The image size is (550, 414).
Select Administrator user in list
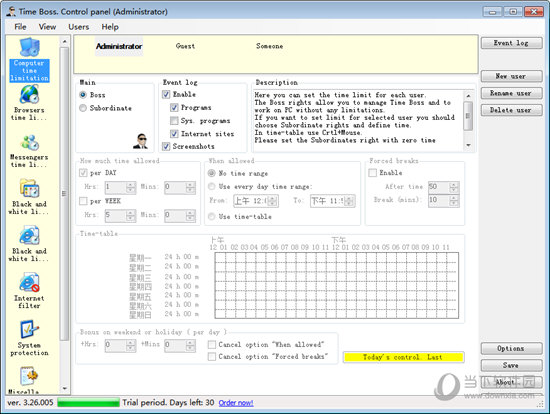119,46
